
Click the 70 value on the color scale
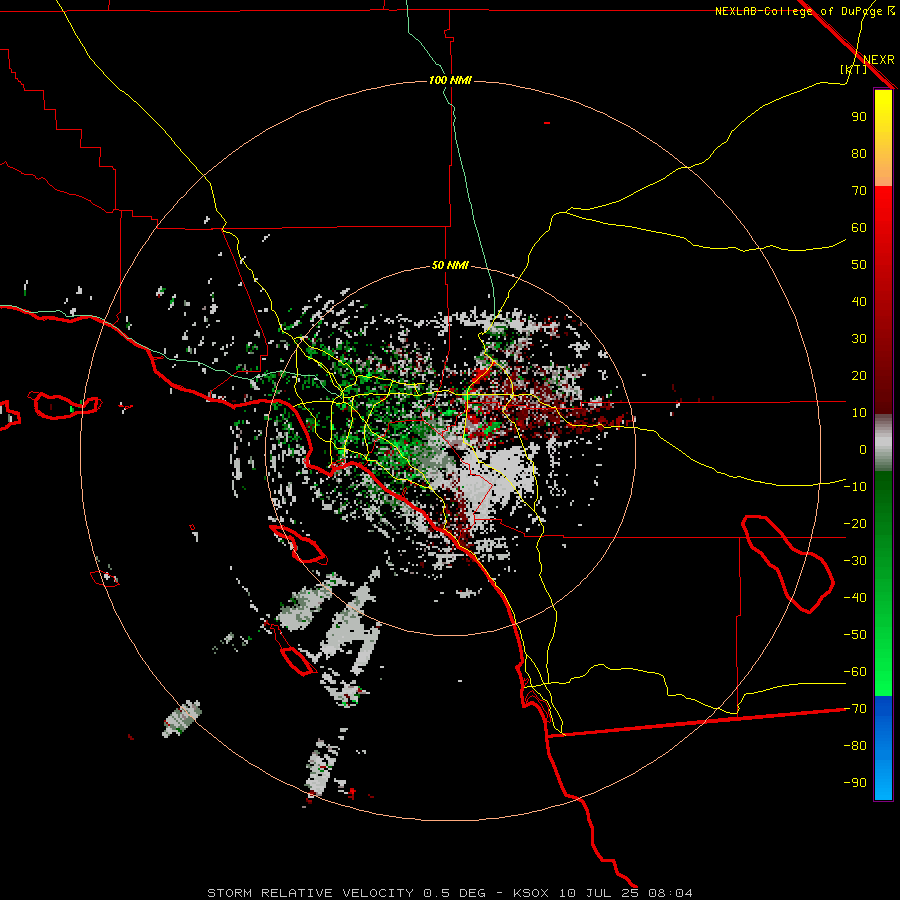click(x=859, y=191)
